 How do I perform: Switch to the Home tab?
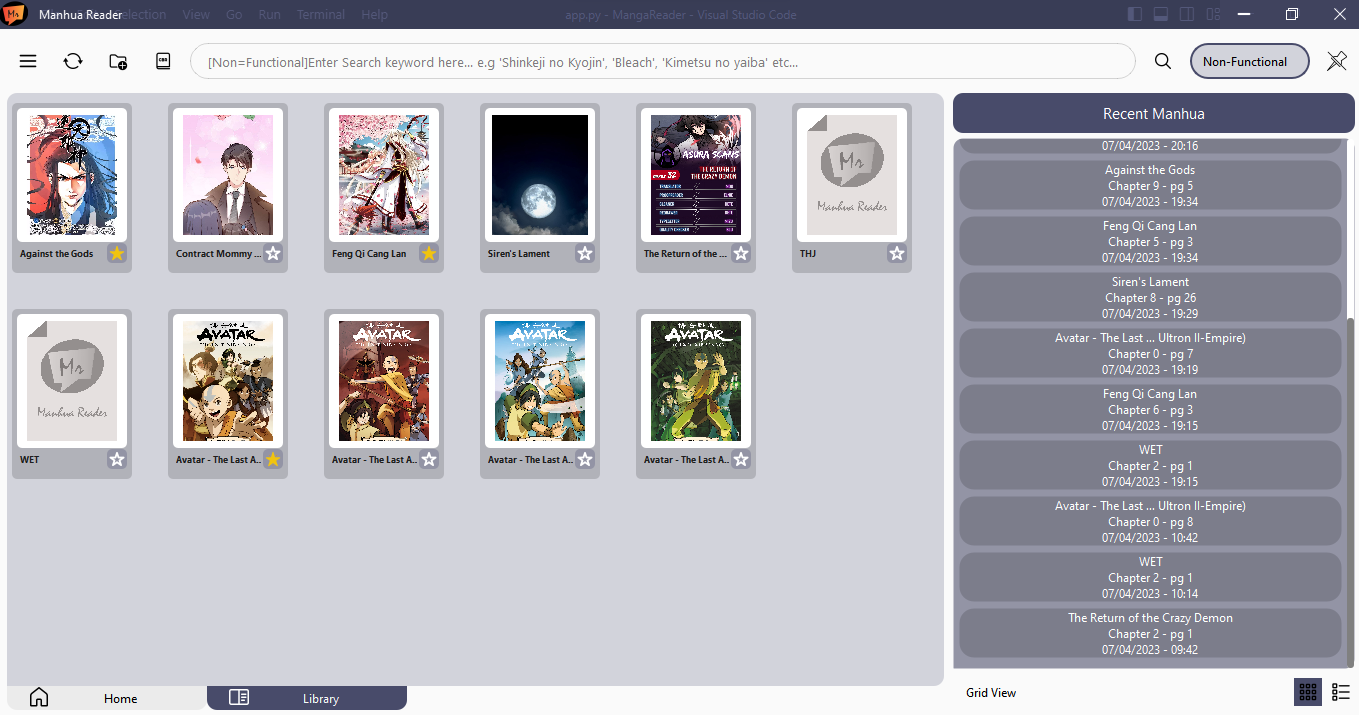107,698
